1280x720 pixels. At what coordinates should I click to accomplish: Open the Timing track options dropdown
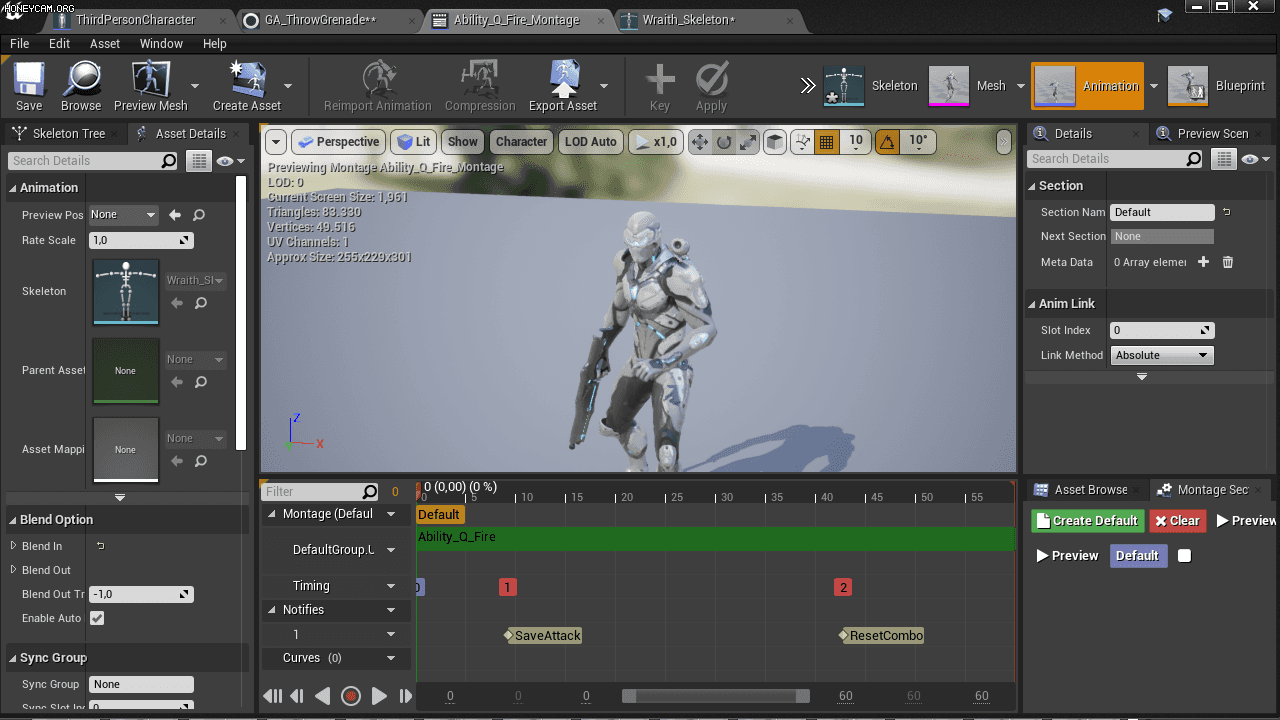(391, 586)
